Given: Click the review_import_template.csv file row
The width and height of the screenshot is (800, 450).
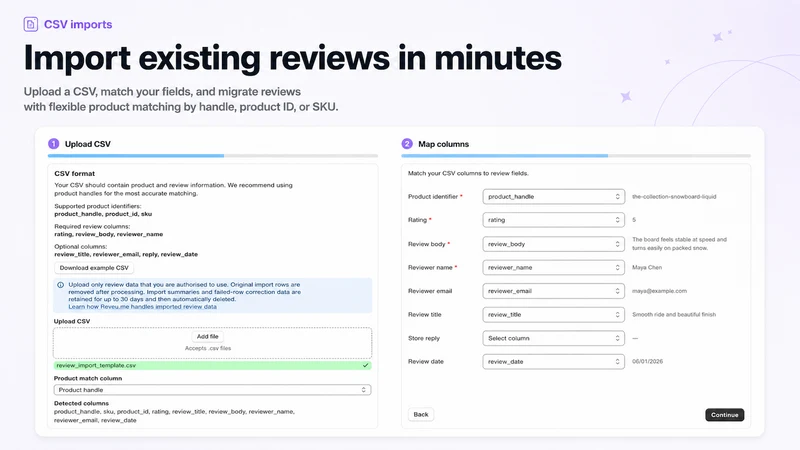Looking at the screenshot, I should (x=212, y=365).
